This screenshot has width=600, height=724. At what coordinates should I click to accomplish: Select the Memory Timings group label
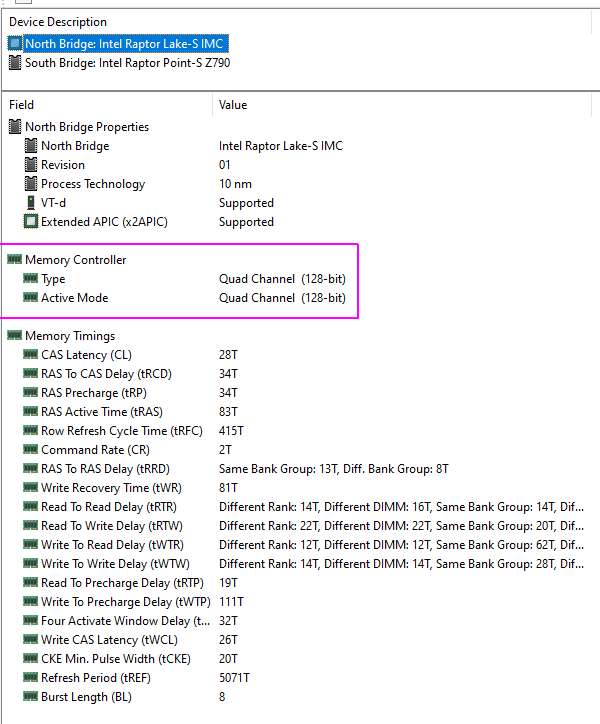point(70,336)
